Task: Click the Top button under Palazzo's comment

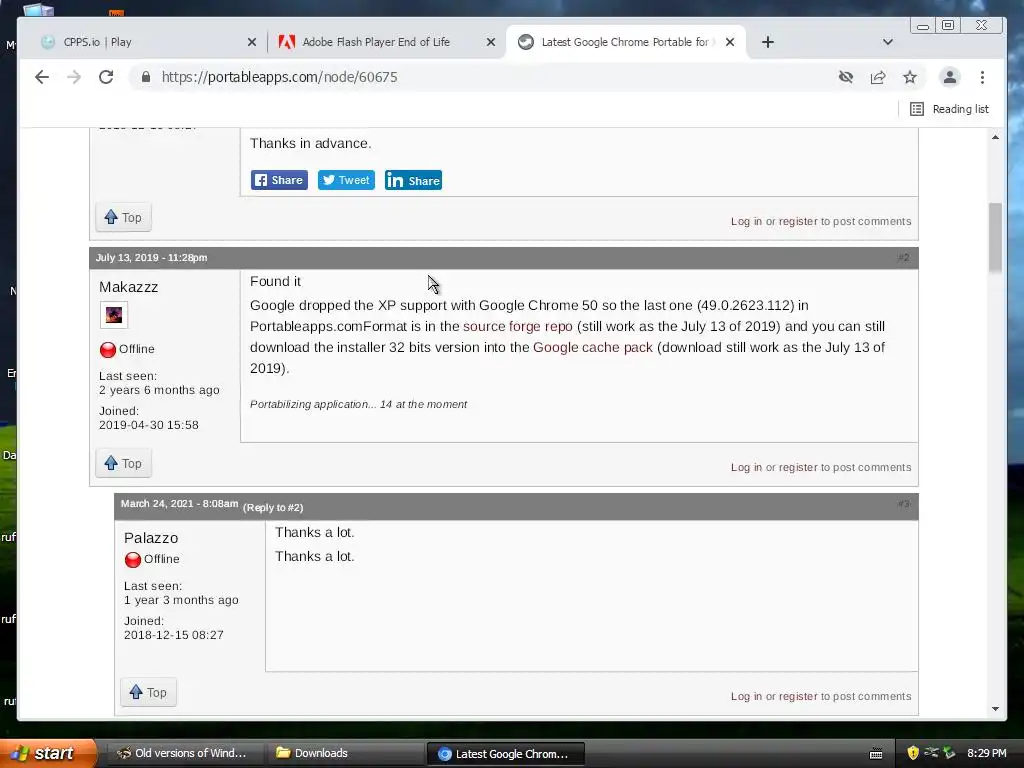Action: coord(148,692)
